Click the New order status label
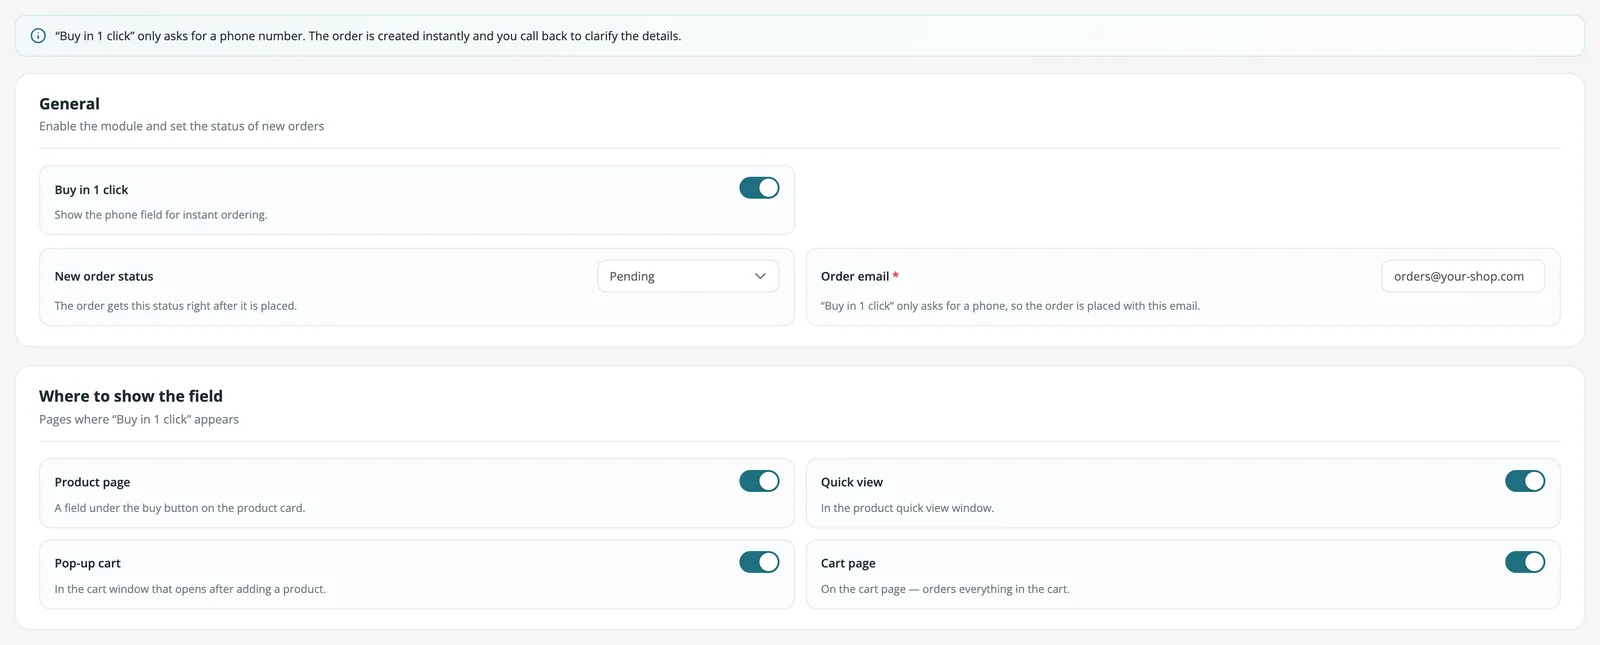This screenshot has width=1600, height=645. point(104,276)
